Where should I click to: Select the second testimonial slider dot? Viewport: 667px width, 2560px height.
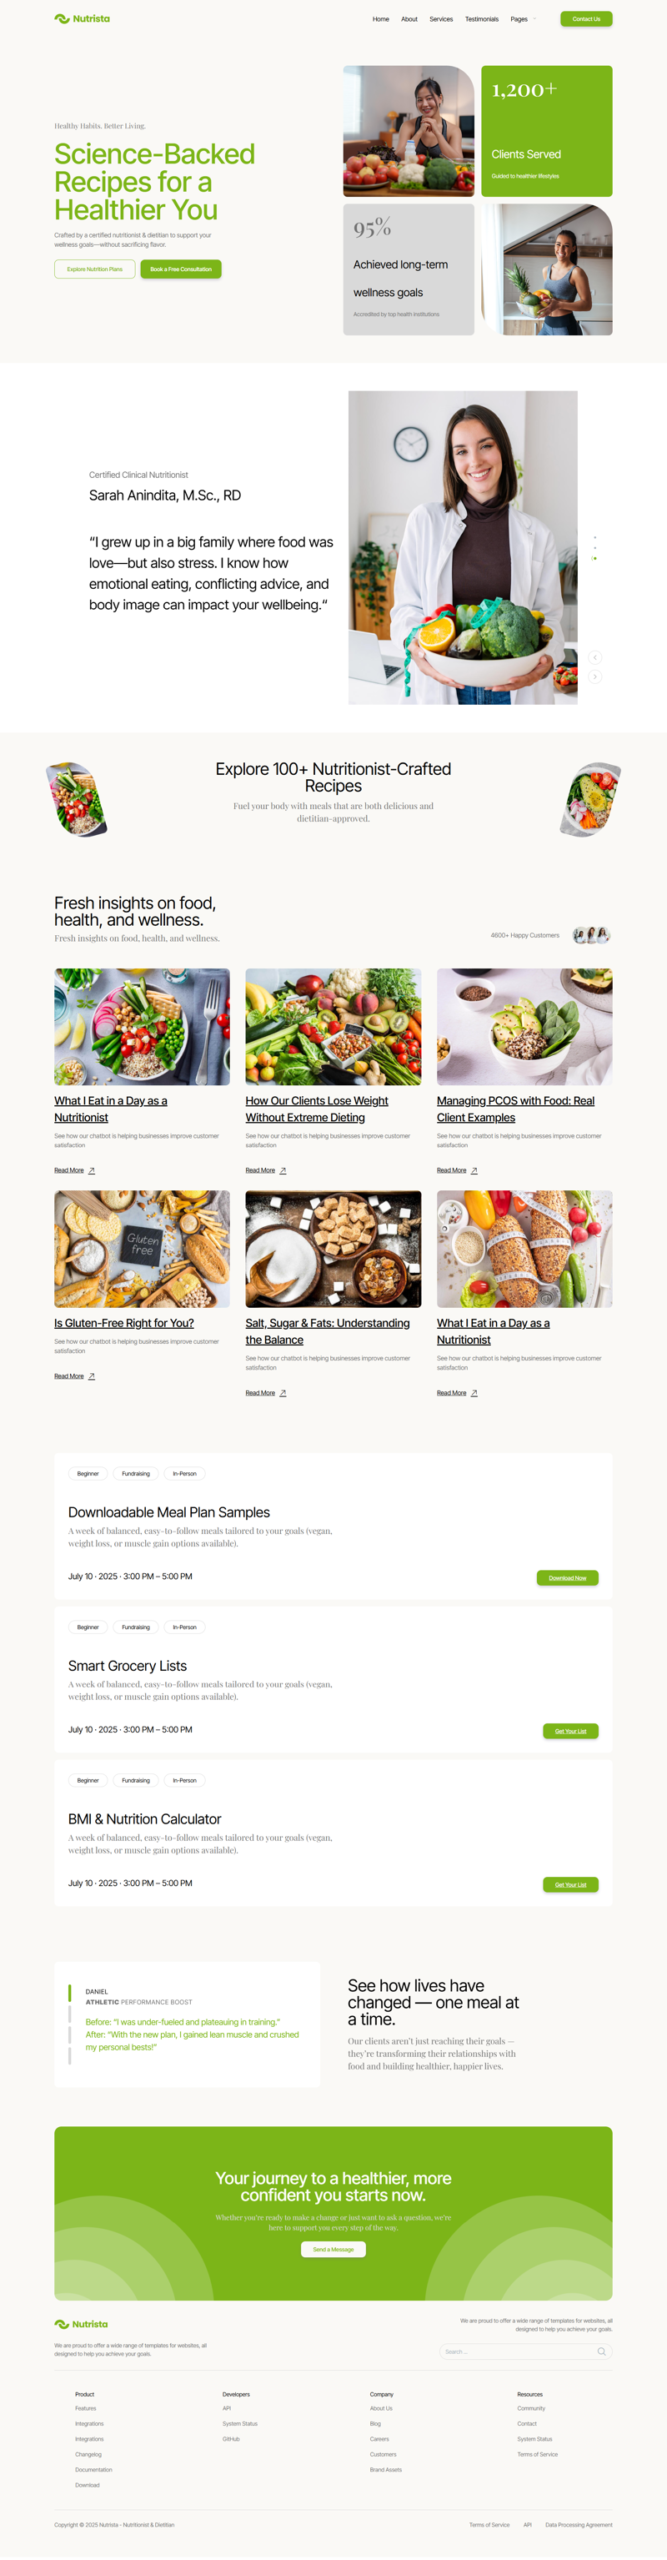(595, 548)
